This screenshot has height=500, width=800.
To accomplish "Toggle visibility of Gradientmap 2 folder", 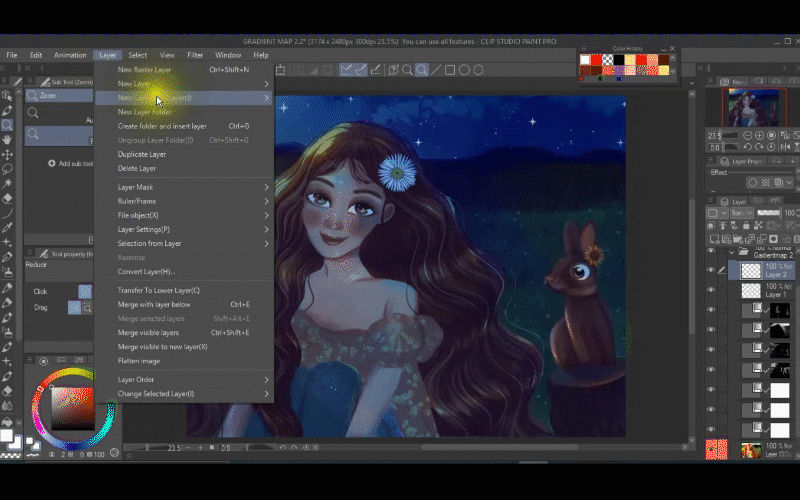I will click(711, 252).
